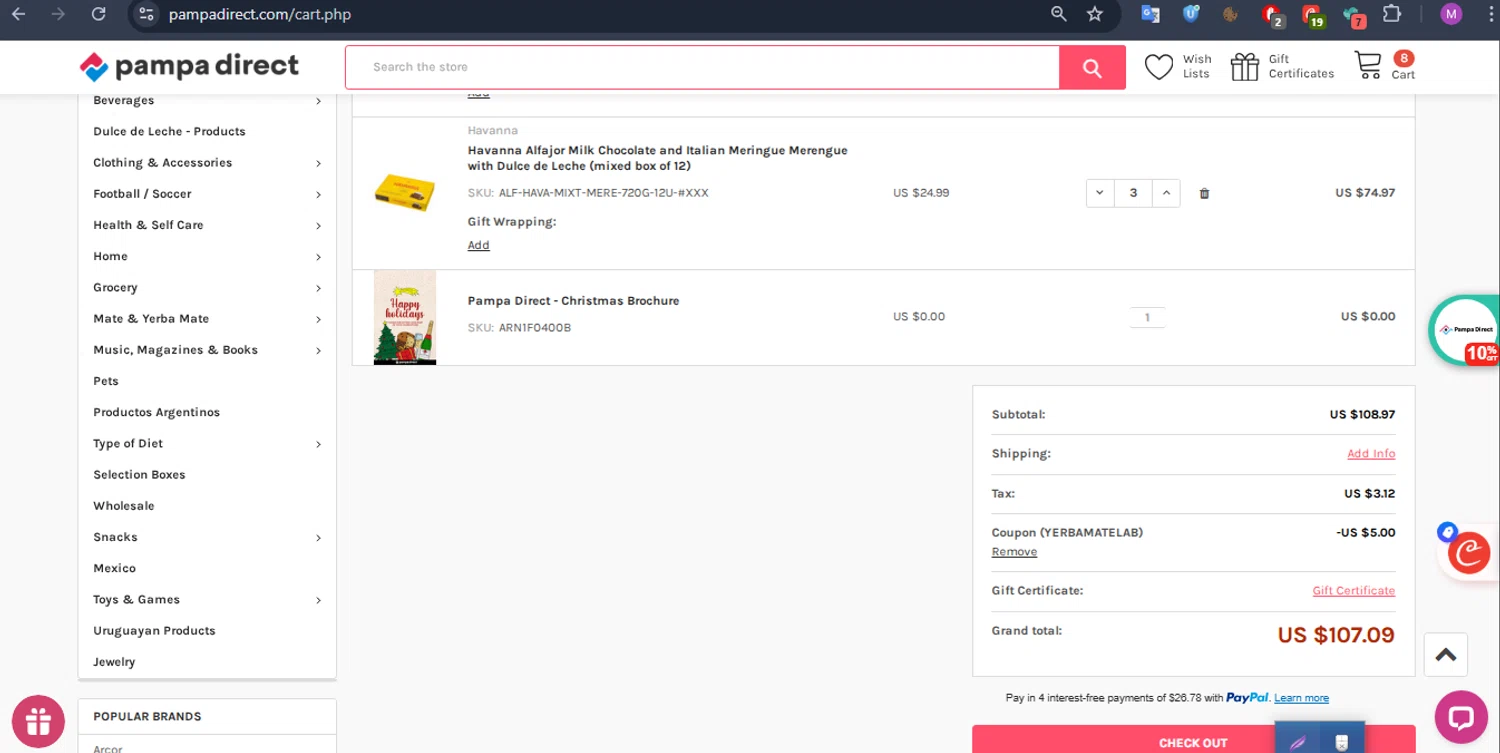The width and height of the screenshot is (1500, 753).
Task: Click the Havanna brand name
Action: pos(493,130)
